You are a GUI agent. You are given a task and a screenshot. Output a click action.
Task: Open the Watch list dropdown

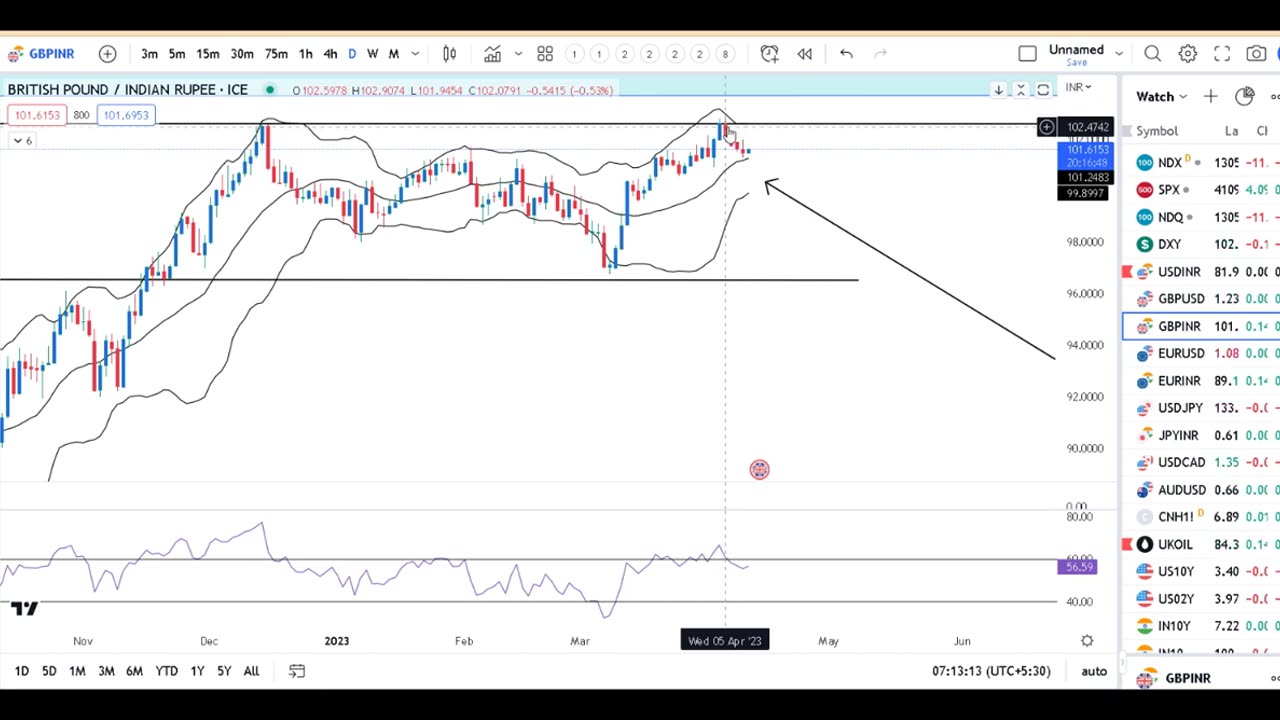(x=1161, y=97)
